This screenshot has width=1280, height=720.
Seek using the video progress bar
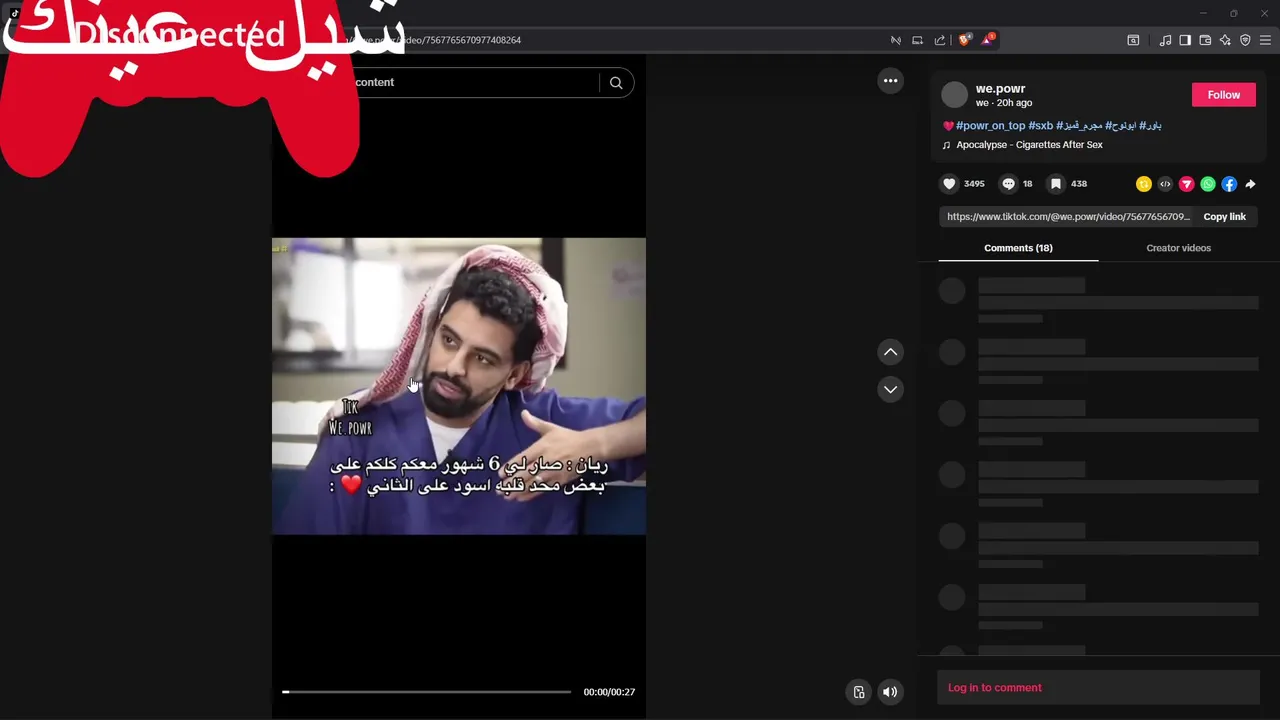[426, 692]
